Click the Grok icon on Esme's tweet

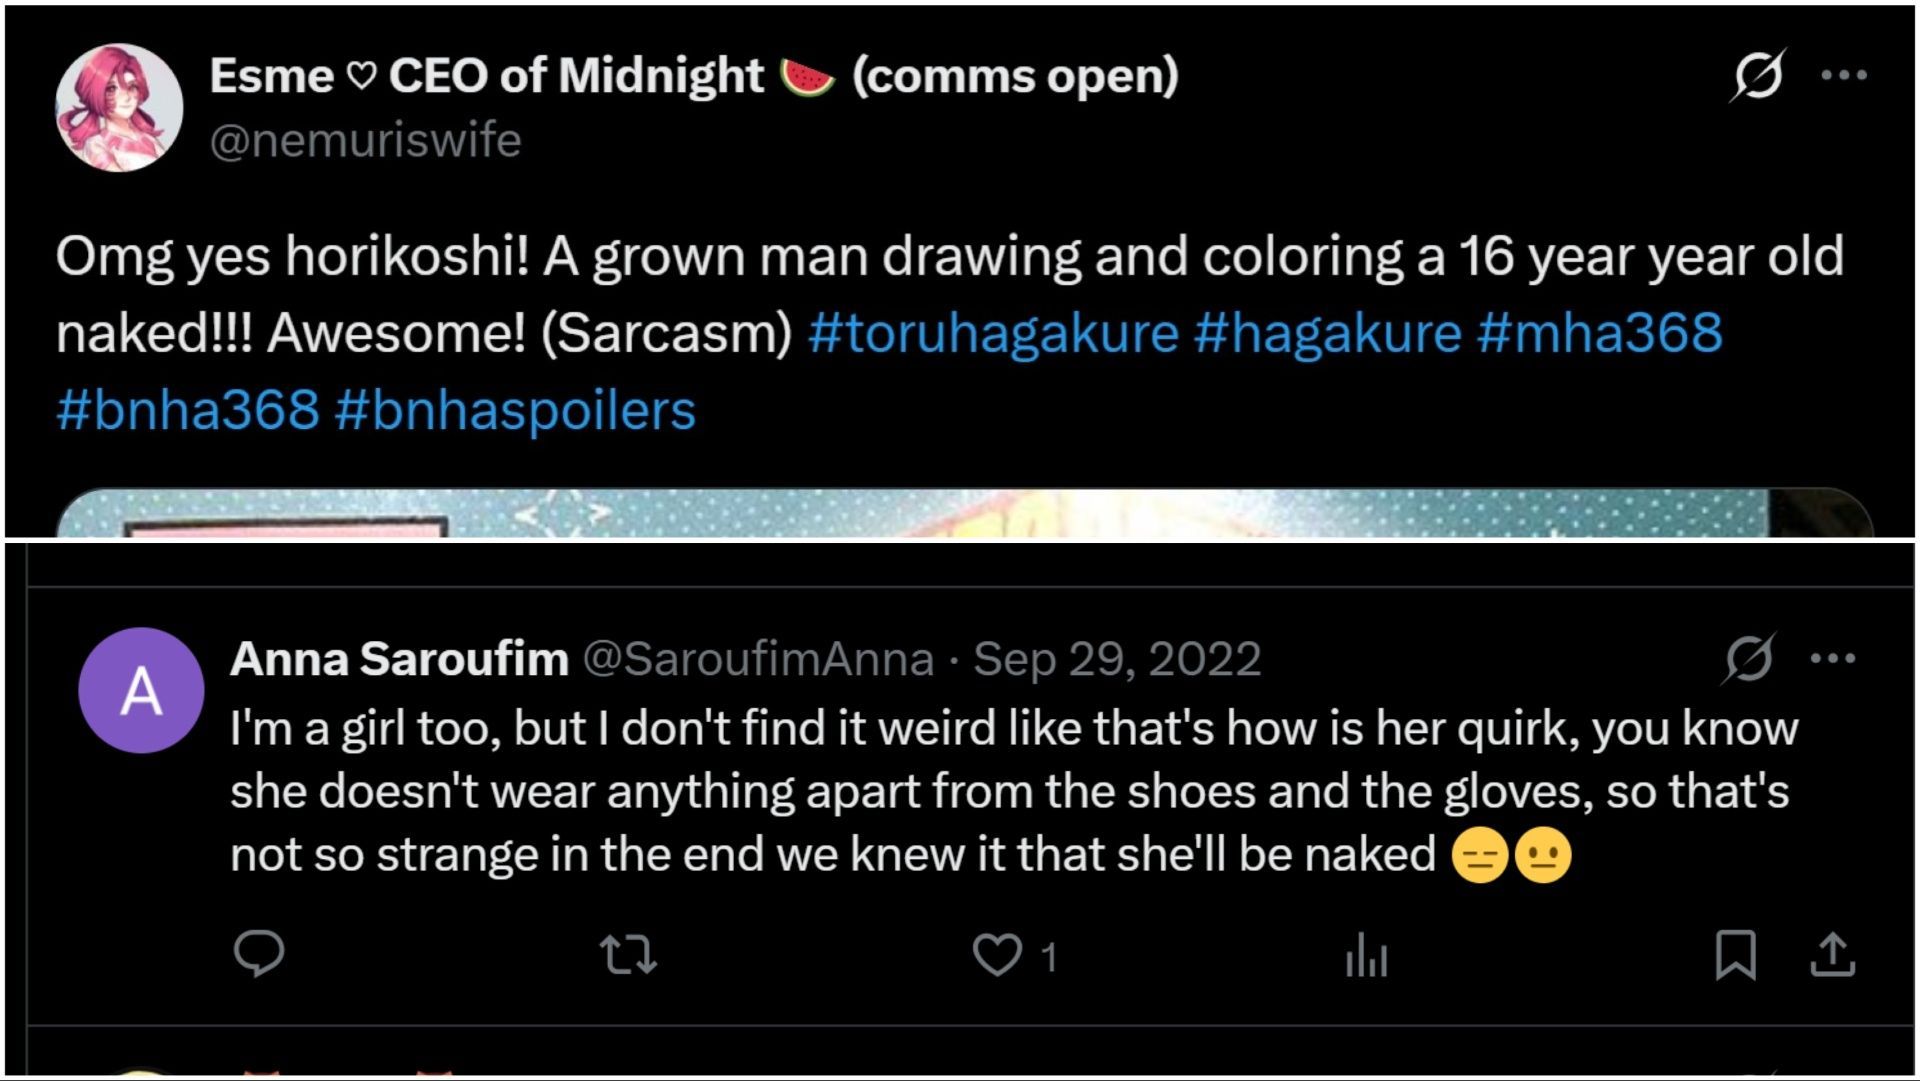[x=1757, y=75]
